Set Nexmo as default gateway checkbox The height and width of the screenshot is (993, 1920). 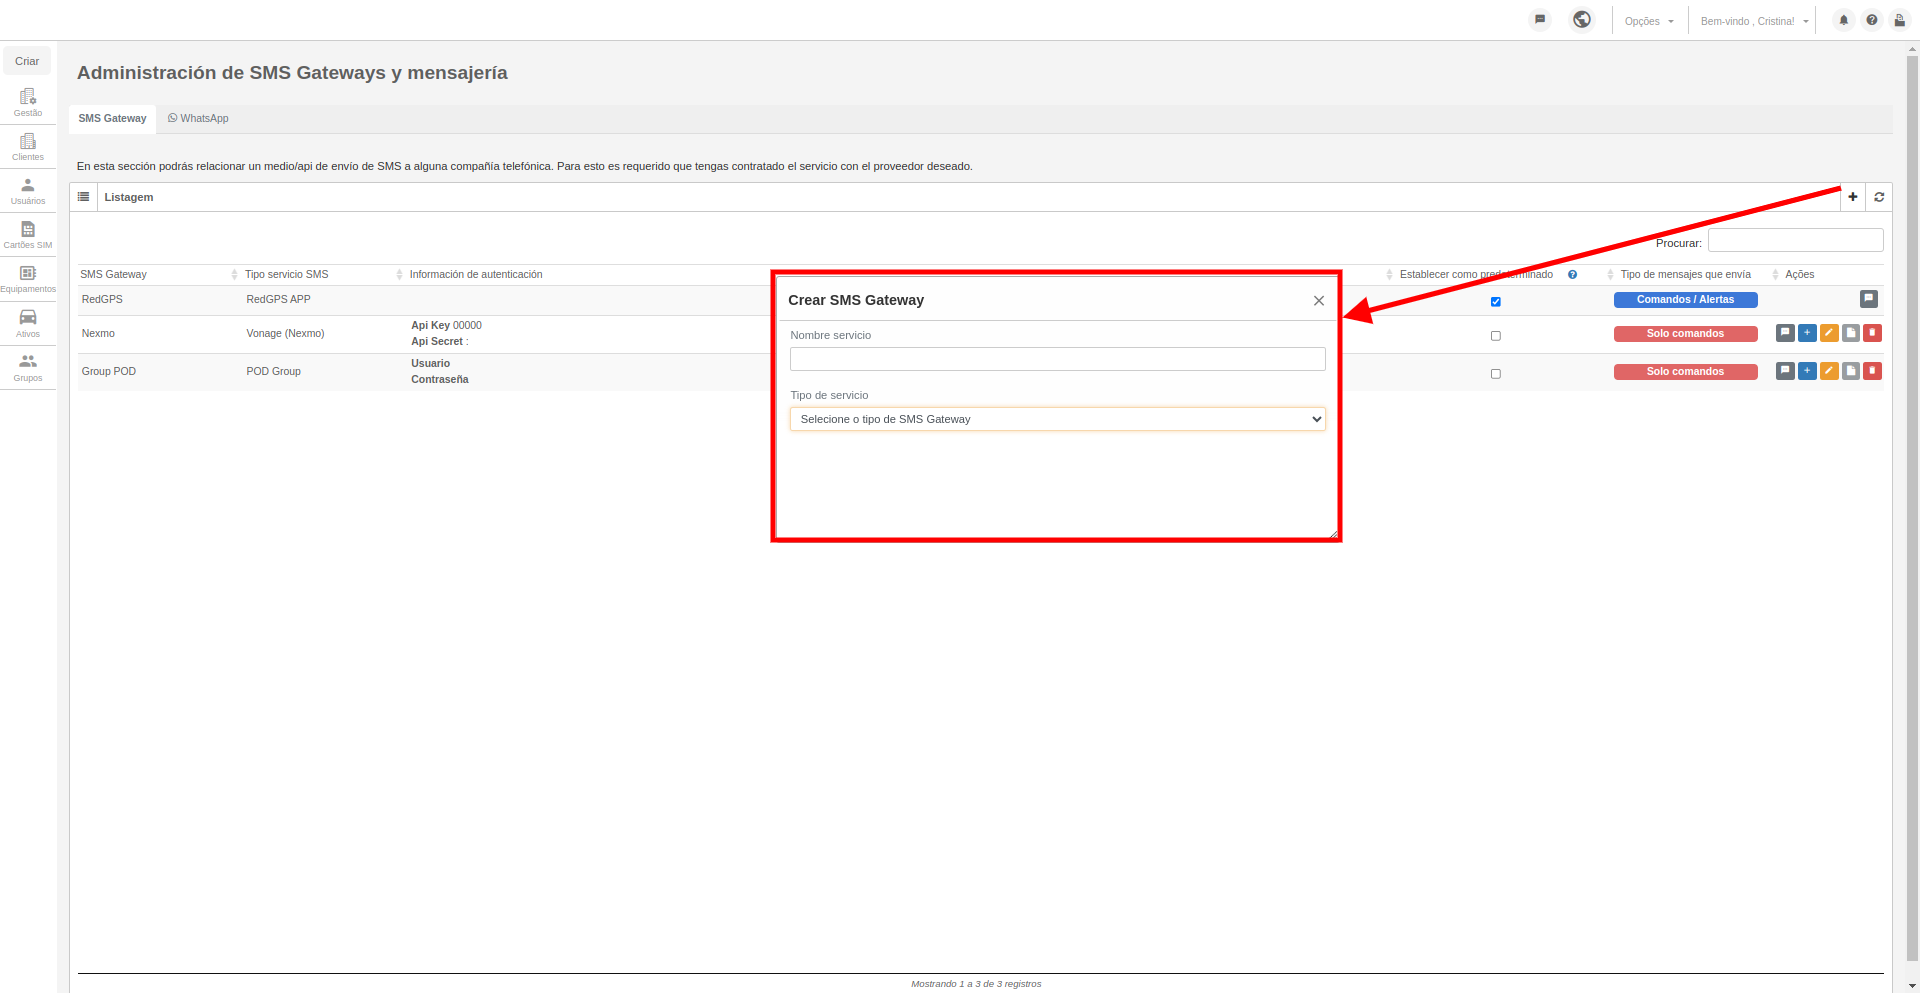coord(1496,336)
